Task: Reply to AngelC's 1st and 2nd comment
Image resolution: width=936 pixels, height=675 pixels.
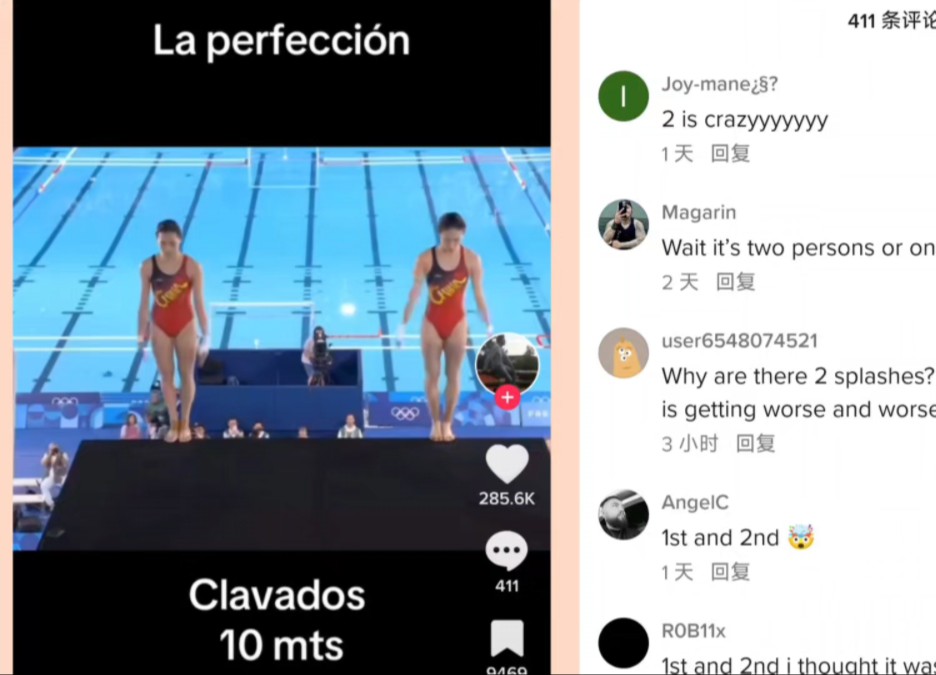Action: [x=730, y=572]
